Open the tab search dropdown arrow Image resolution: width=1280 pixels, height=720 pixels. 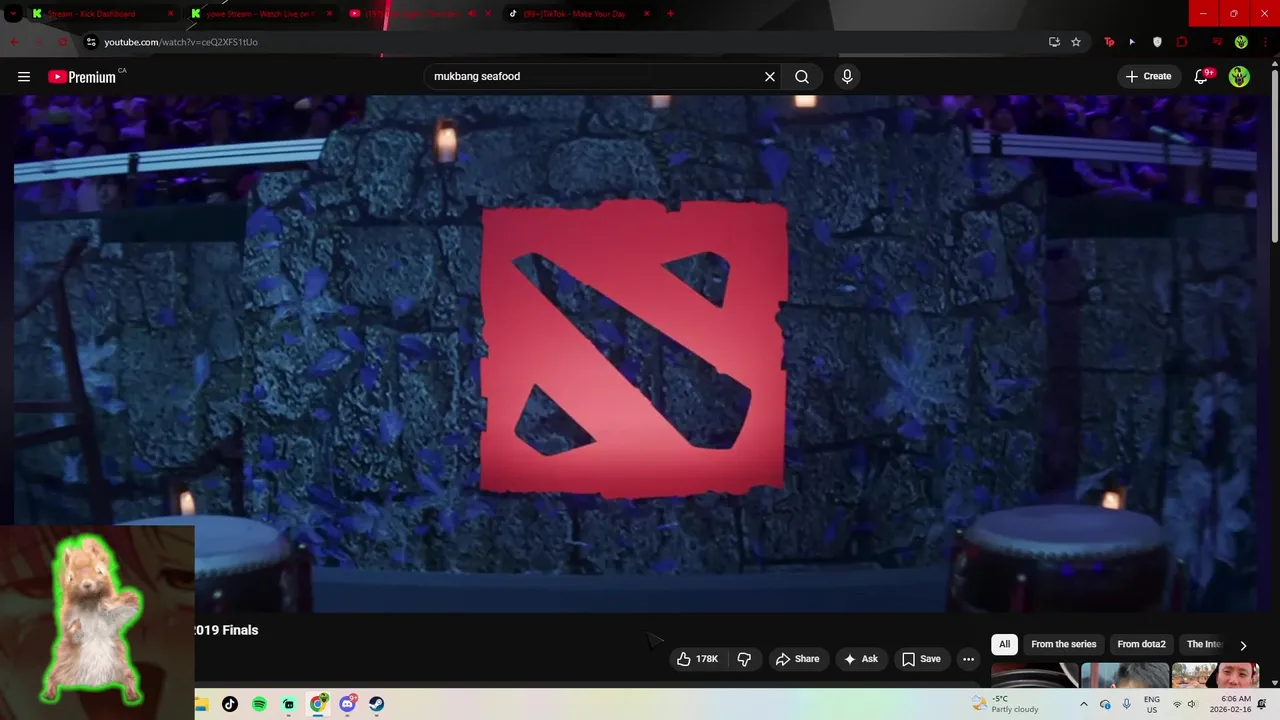tap(13, 14)
